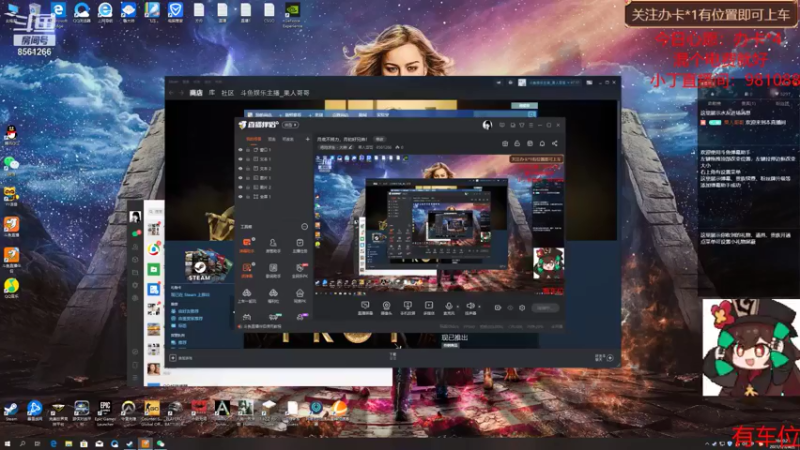Collapse the toolbox panel with the minus circle

[x=304, y=227]
